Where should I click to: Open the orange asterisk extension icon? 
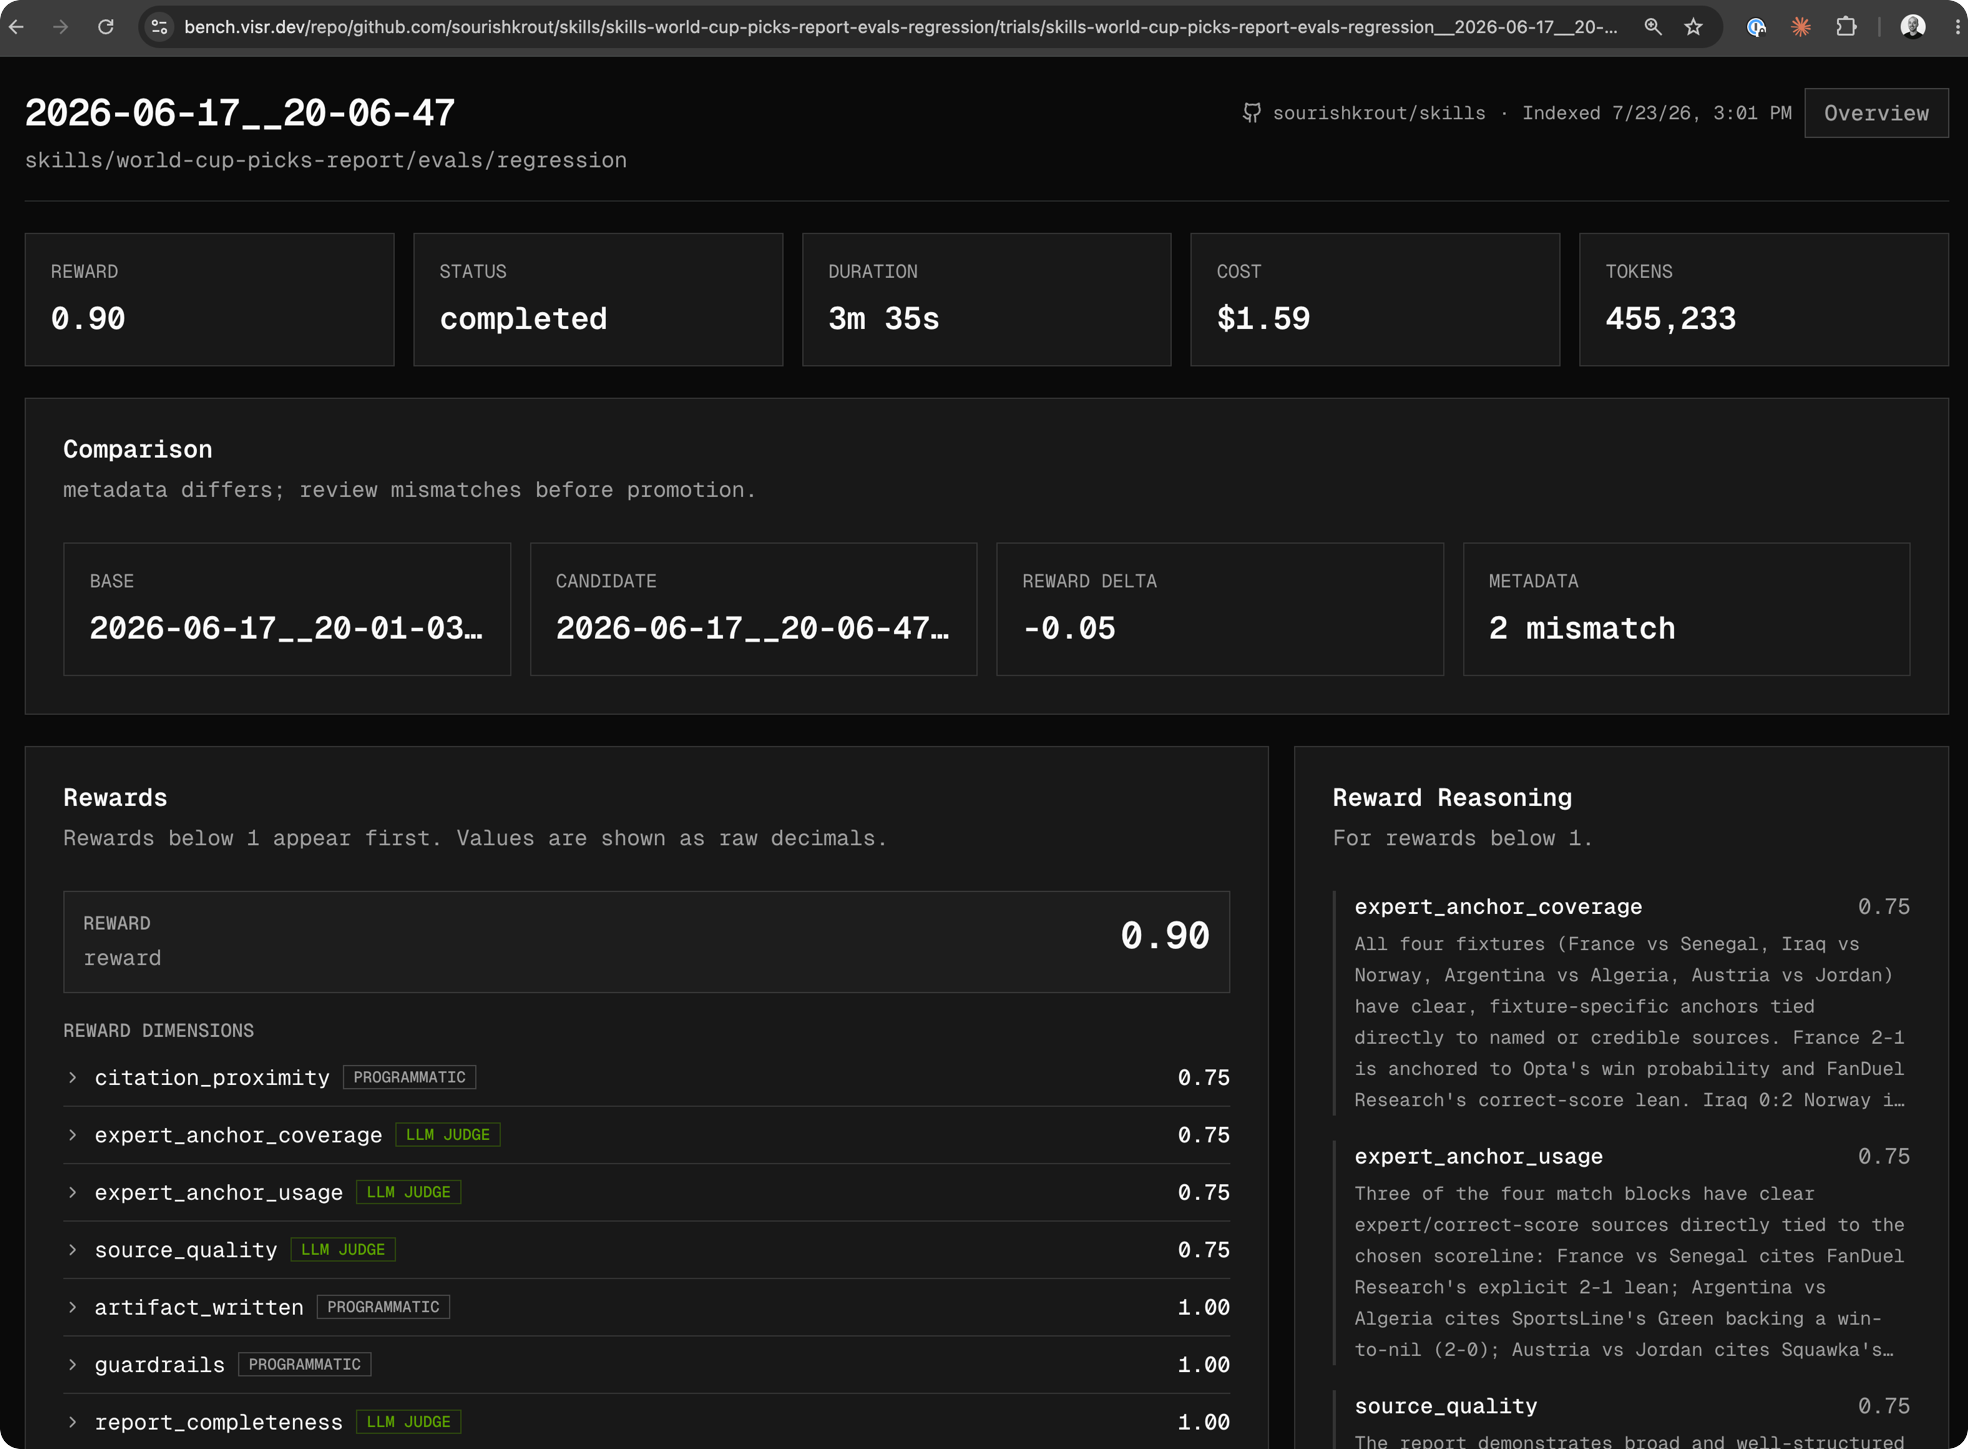pyautogui.click(x=1801, y=27)
